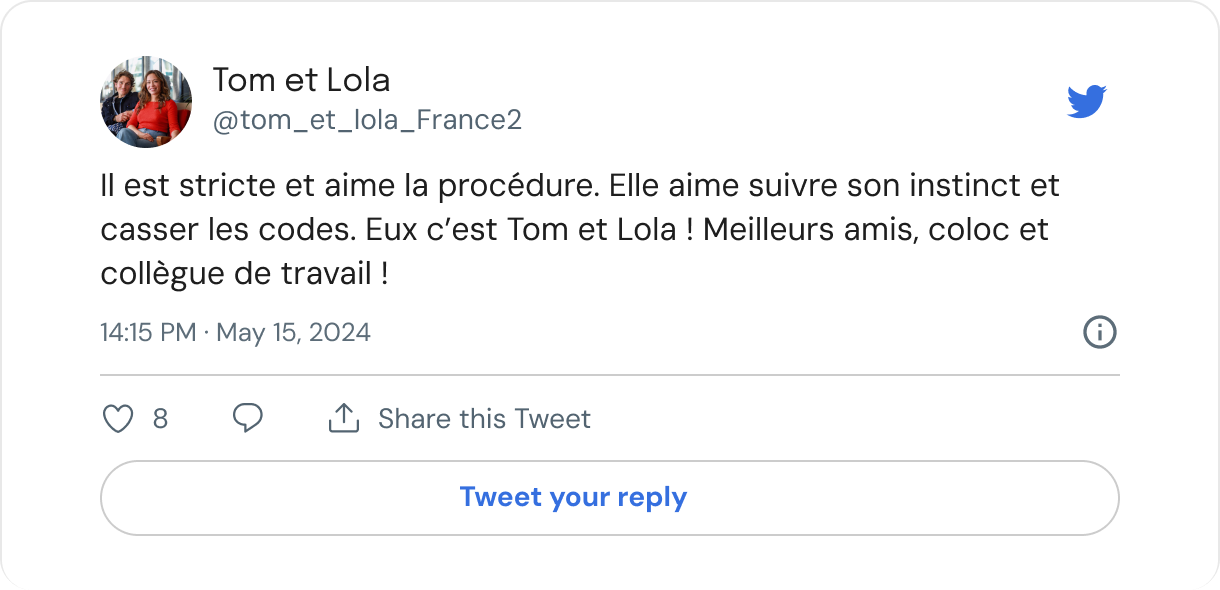1220x590 pixels.
Task: Click the "May 15, 2024" date
Action: (293, 332)
